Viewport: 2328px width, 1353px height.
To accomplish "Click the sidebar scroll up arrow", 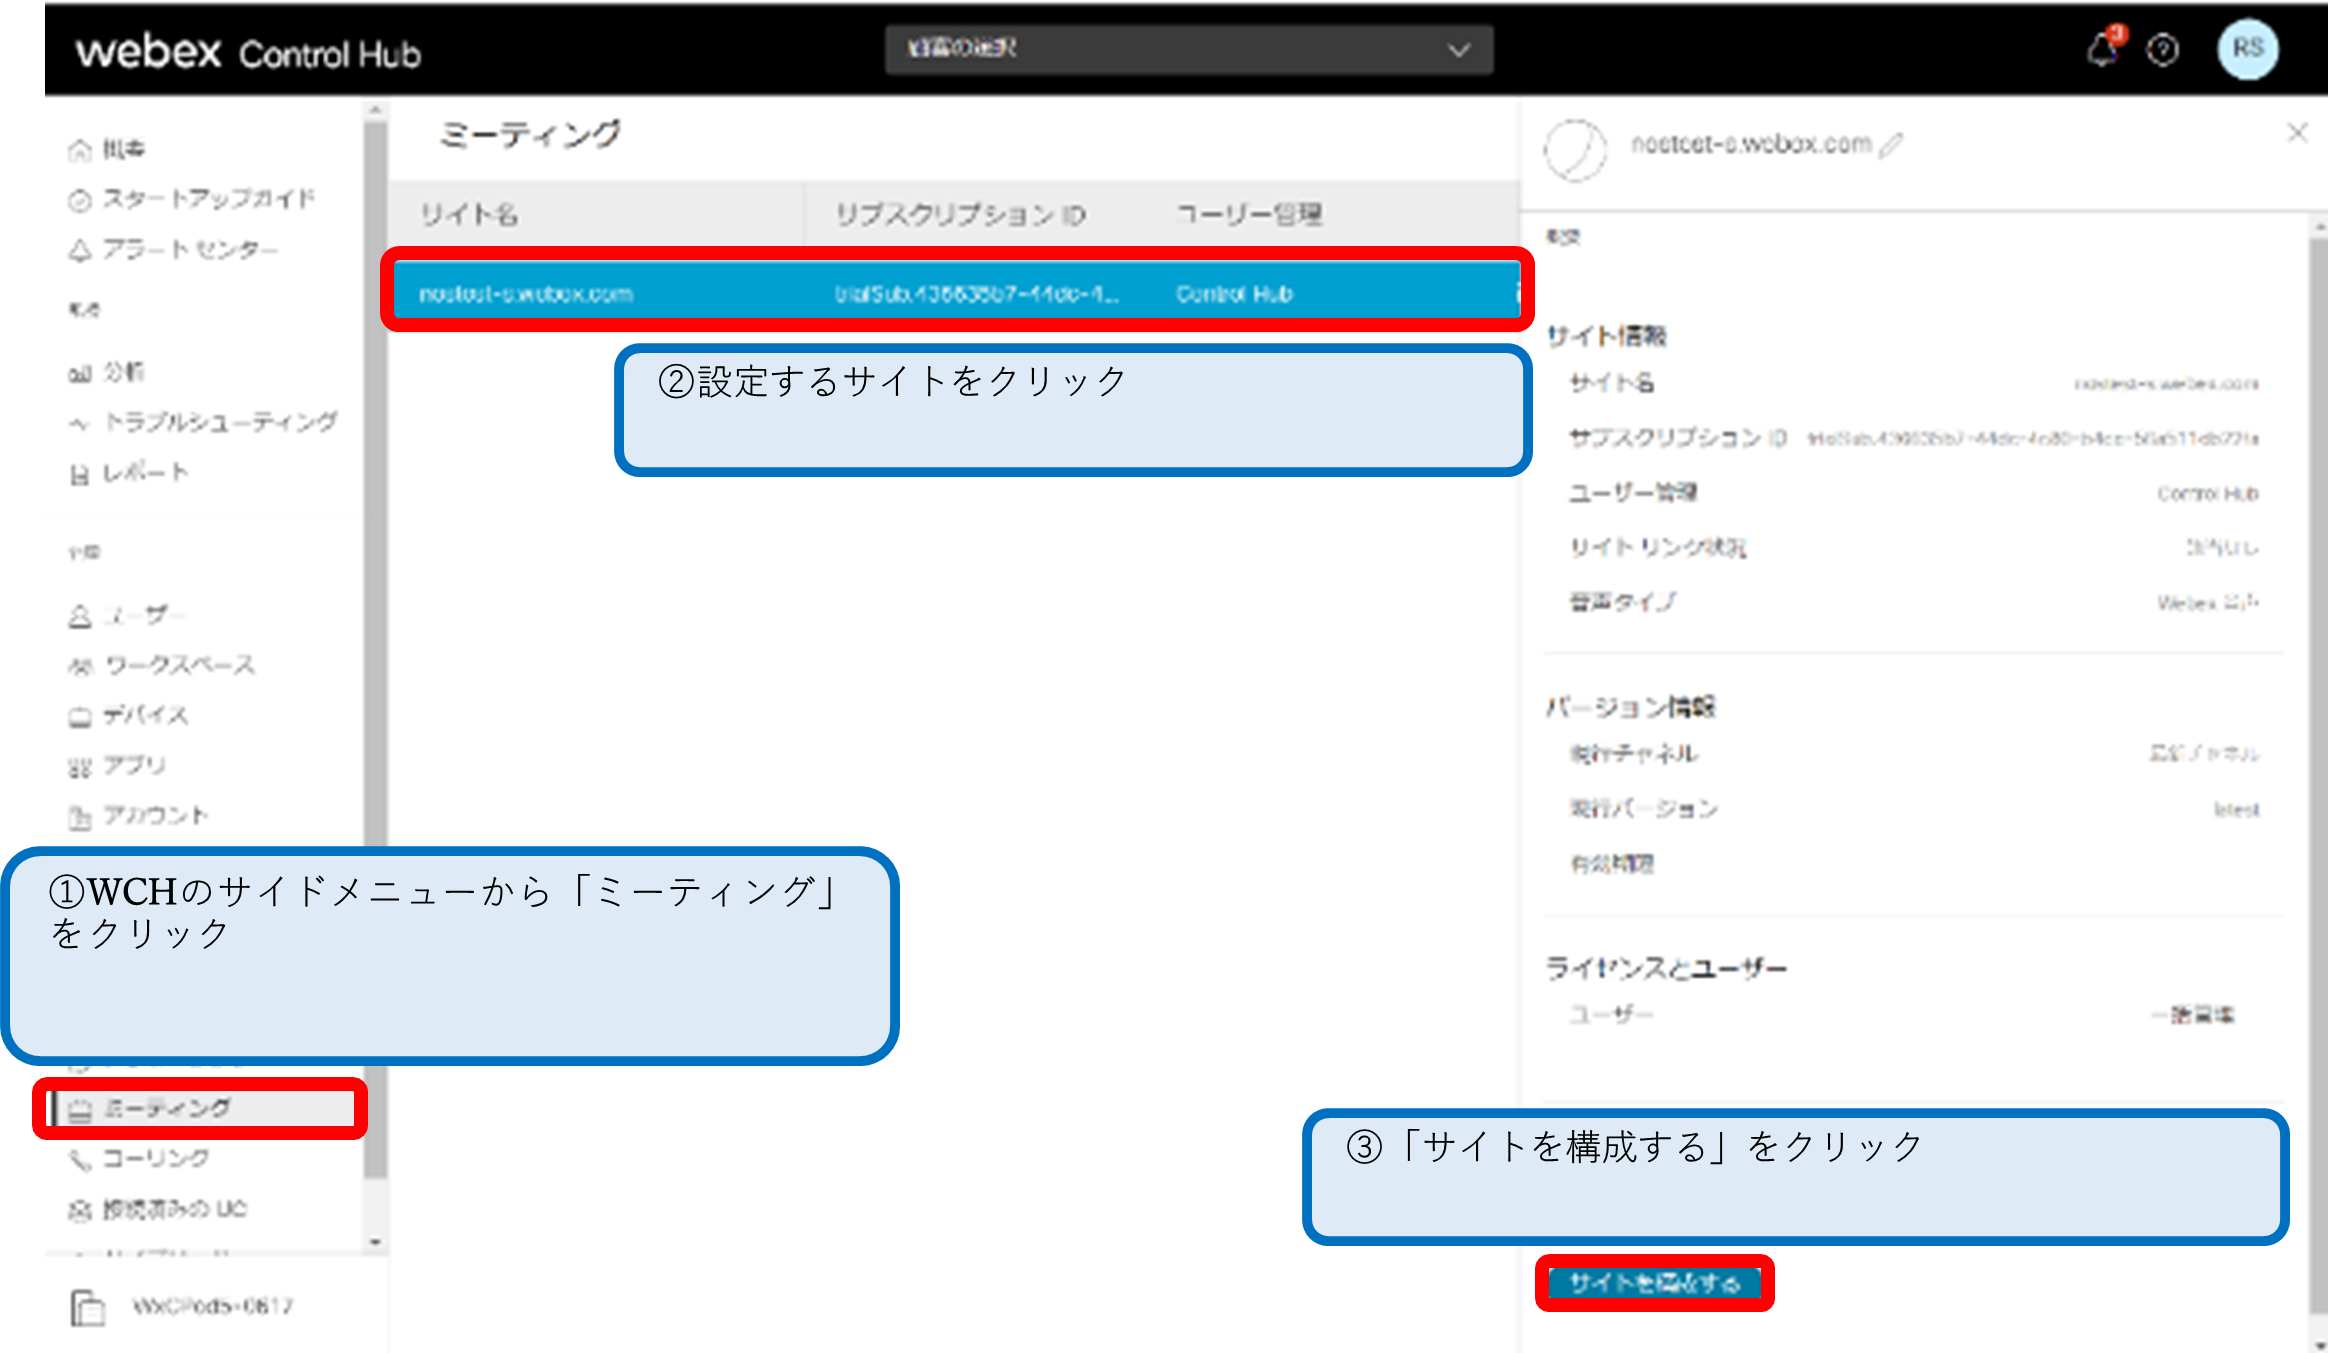I will click(x=376, y=108).
